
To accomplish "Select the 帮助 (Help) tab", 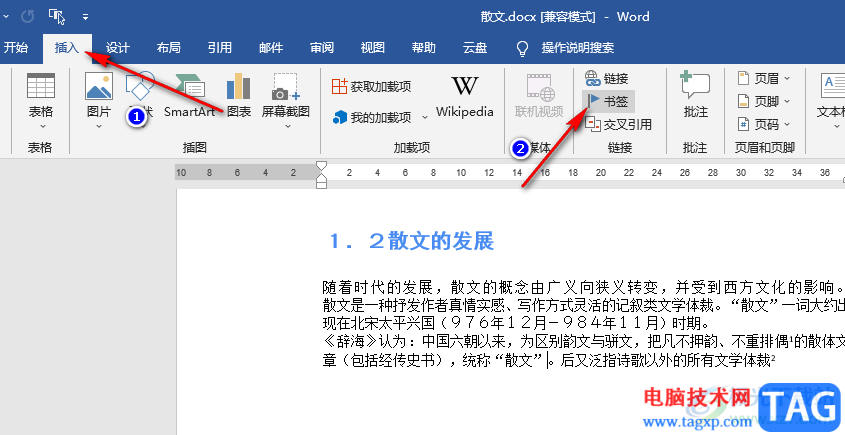I will tap(424, 47).
